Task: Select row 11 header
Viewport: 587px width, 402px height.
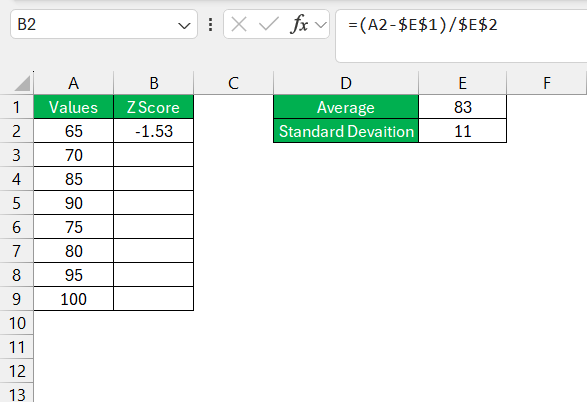Action: click(16, 347)
